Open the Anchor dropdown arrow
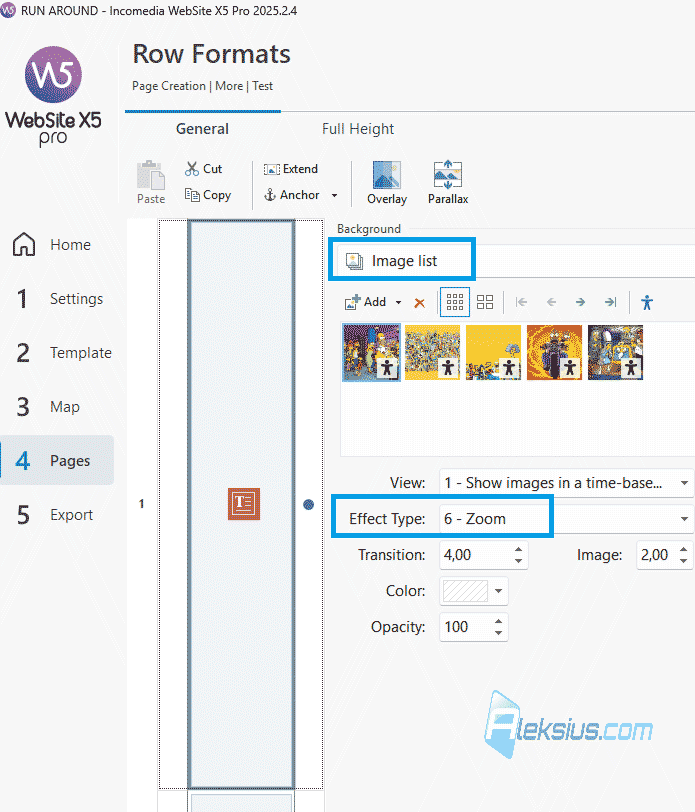This screenshot has width=695, height=812. click(x=335, y=196)
